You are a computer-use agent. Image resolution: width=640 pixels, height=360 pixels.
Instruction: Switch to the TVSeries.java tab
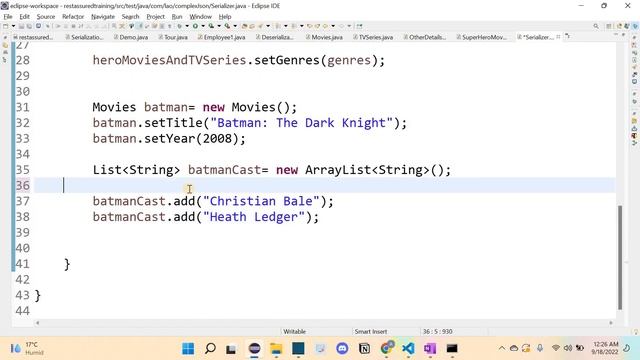point(373,37)
